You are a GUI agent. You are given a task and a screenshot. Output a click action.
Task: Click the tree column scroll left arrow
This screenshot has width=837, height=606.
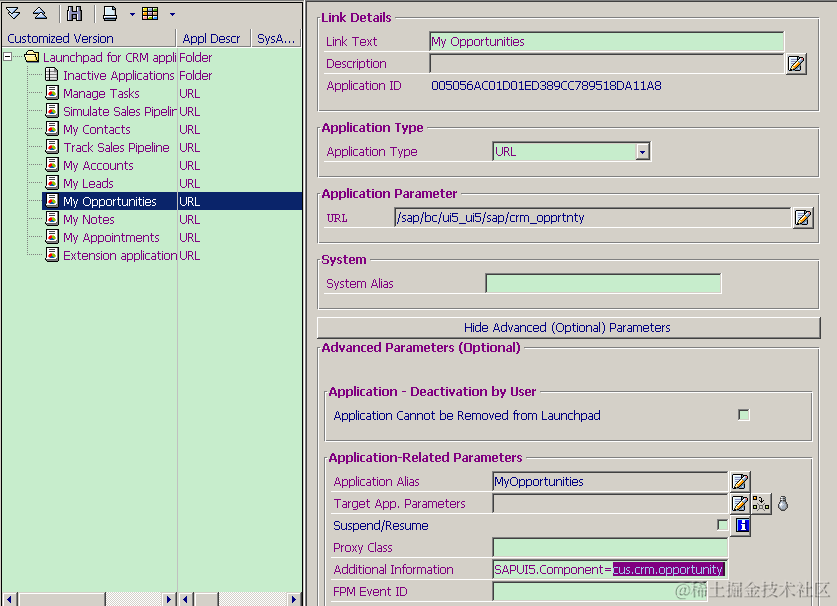coord(9,599)
